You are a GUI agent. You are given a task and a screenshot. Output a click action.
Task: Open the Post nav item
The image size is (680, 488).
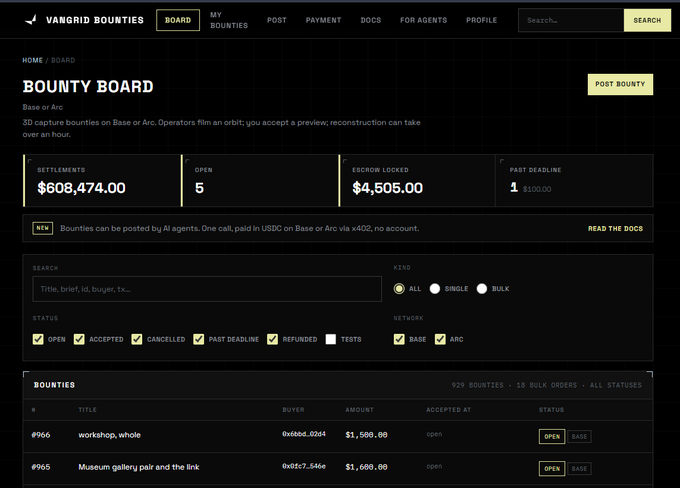click(277, 20)
